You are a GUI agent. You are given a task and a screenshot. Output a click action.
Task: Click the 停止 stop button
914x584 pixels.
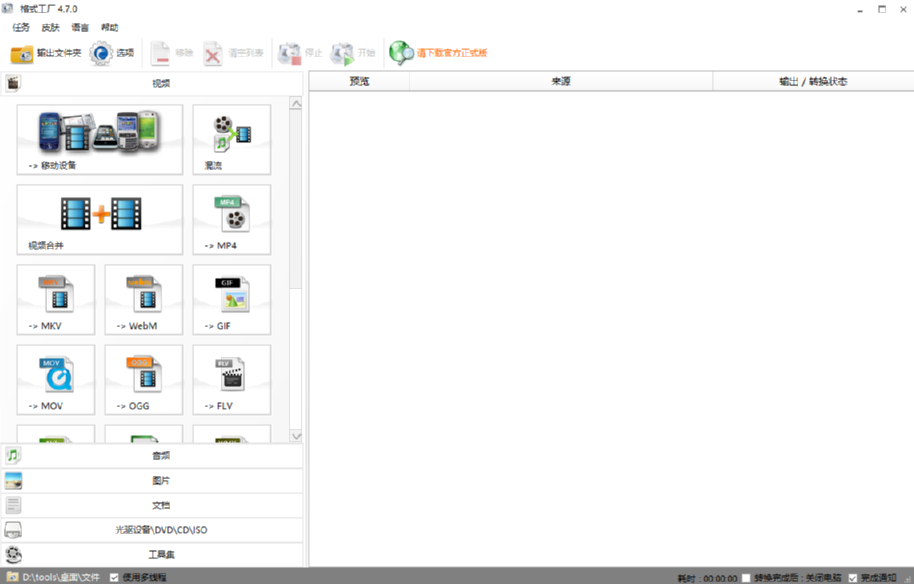[x=300, y=53]
